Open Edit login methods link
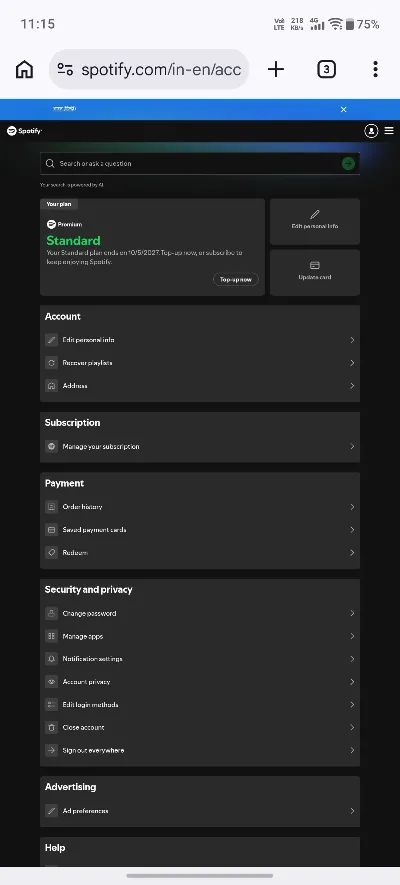 [200, 704]
